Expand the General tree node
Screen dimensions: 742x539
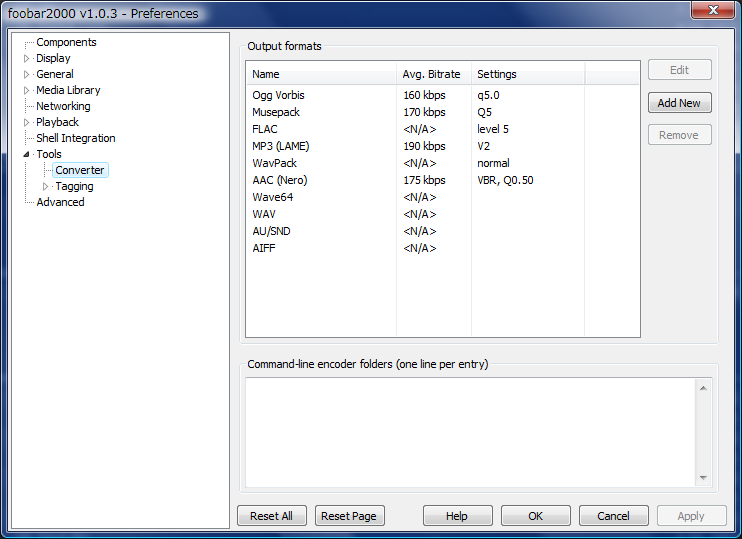click(x=26, y=74)
